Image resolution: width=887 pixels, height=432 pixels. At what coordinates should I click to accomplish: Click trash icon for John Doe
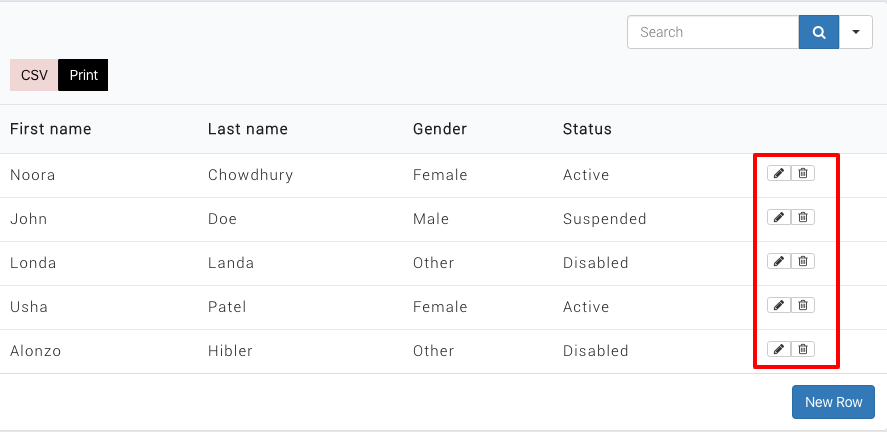(803, 217)
